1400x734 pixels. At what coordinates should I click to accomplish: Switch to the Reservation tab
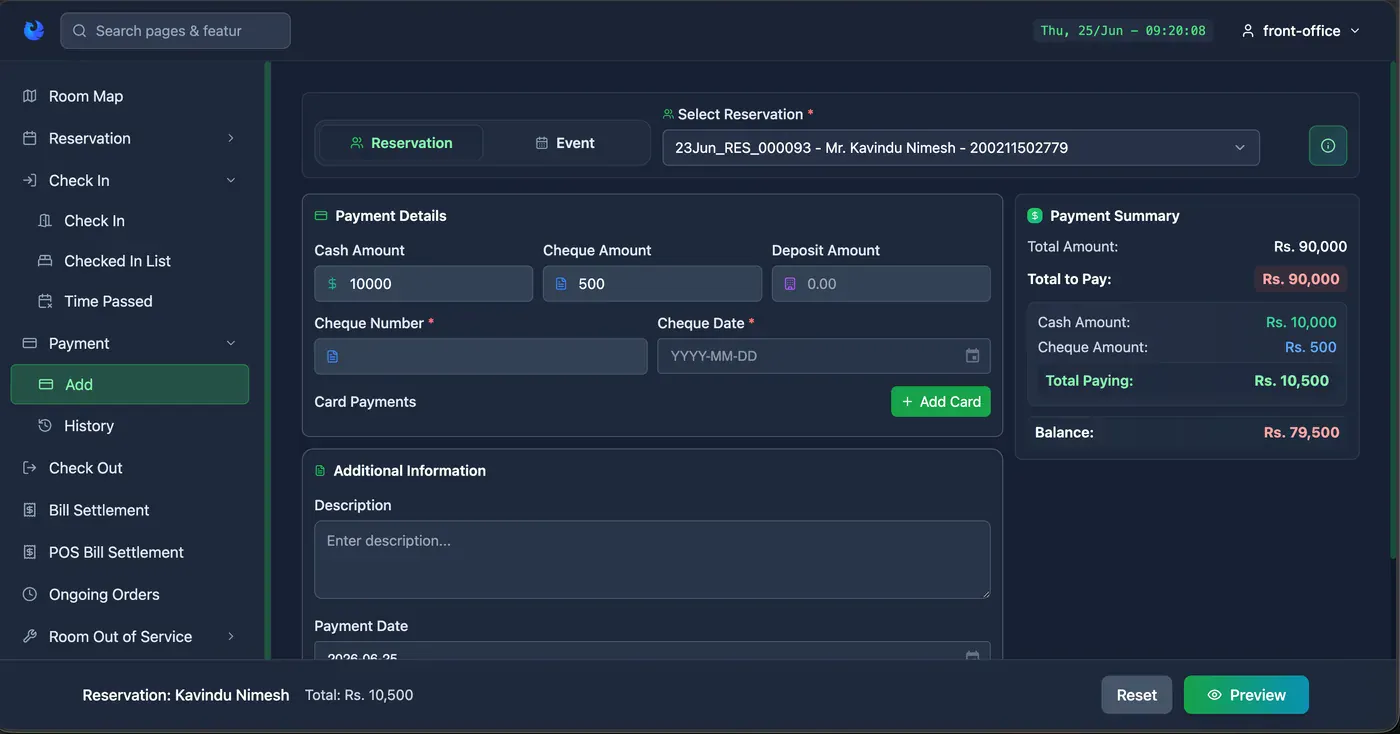click(x=401, y=143)
